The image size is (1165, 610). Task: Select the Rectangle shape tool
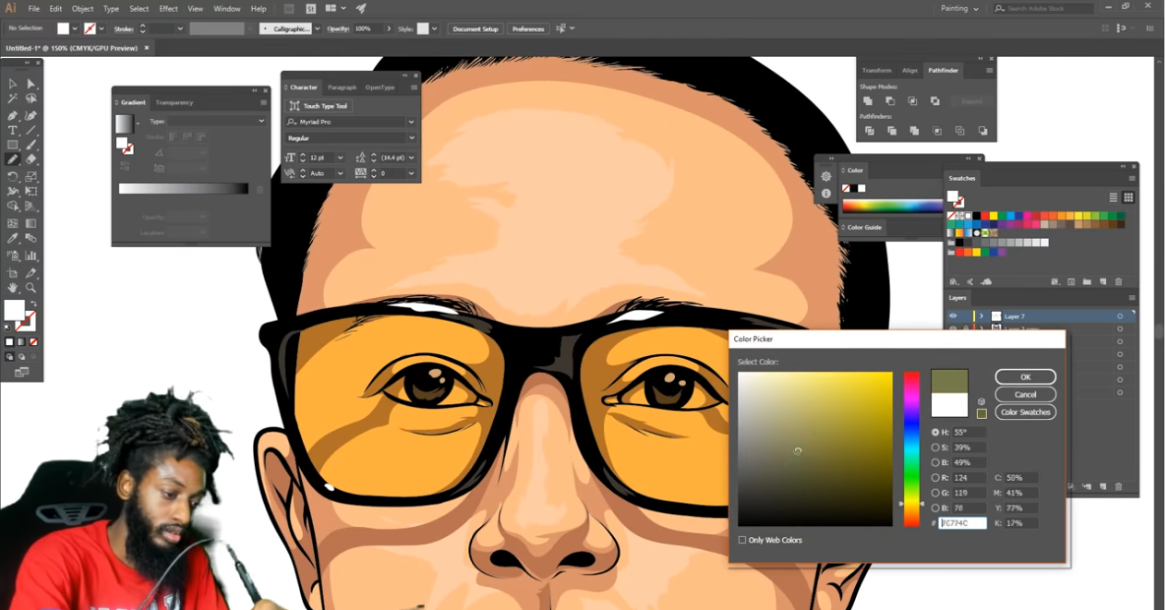[x=13, y=145]
